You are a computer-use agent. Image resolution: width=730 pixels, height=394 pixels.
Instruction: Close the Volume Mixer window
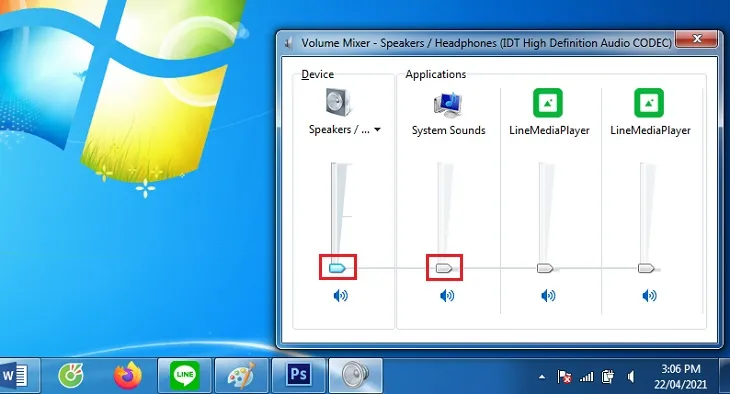tap(696, 39)
